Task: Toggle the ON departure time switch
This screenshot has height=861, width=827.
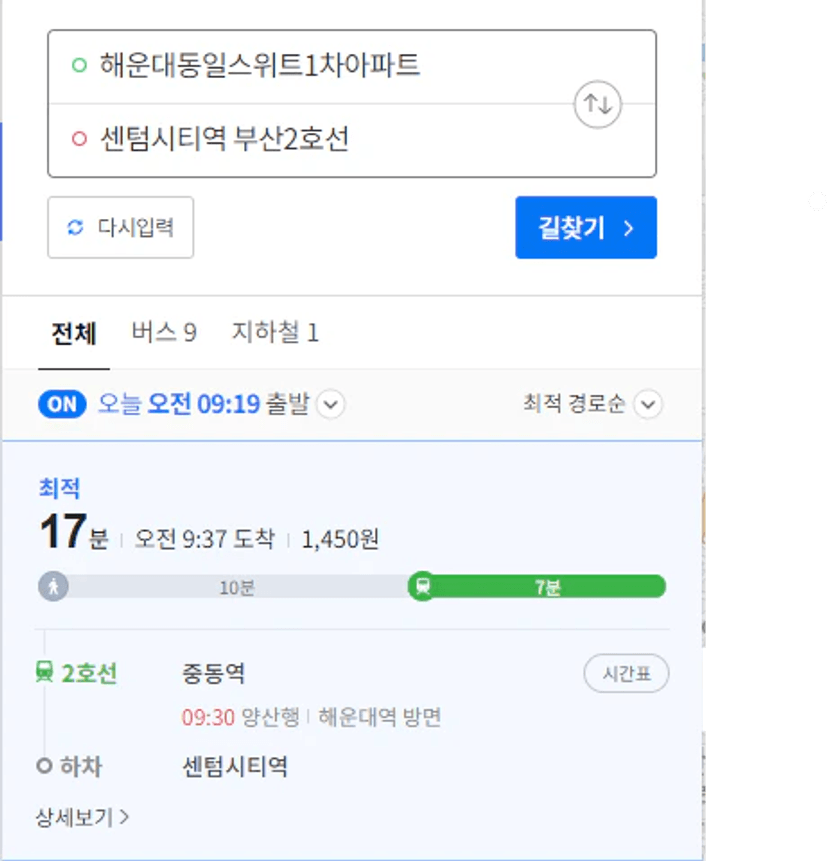Action: tap(62, 404)
